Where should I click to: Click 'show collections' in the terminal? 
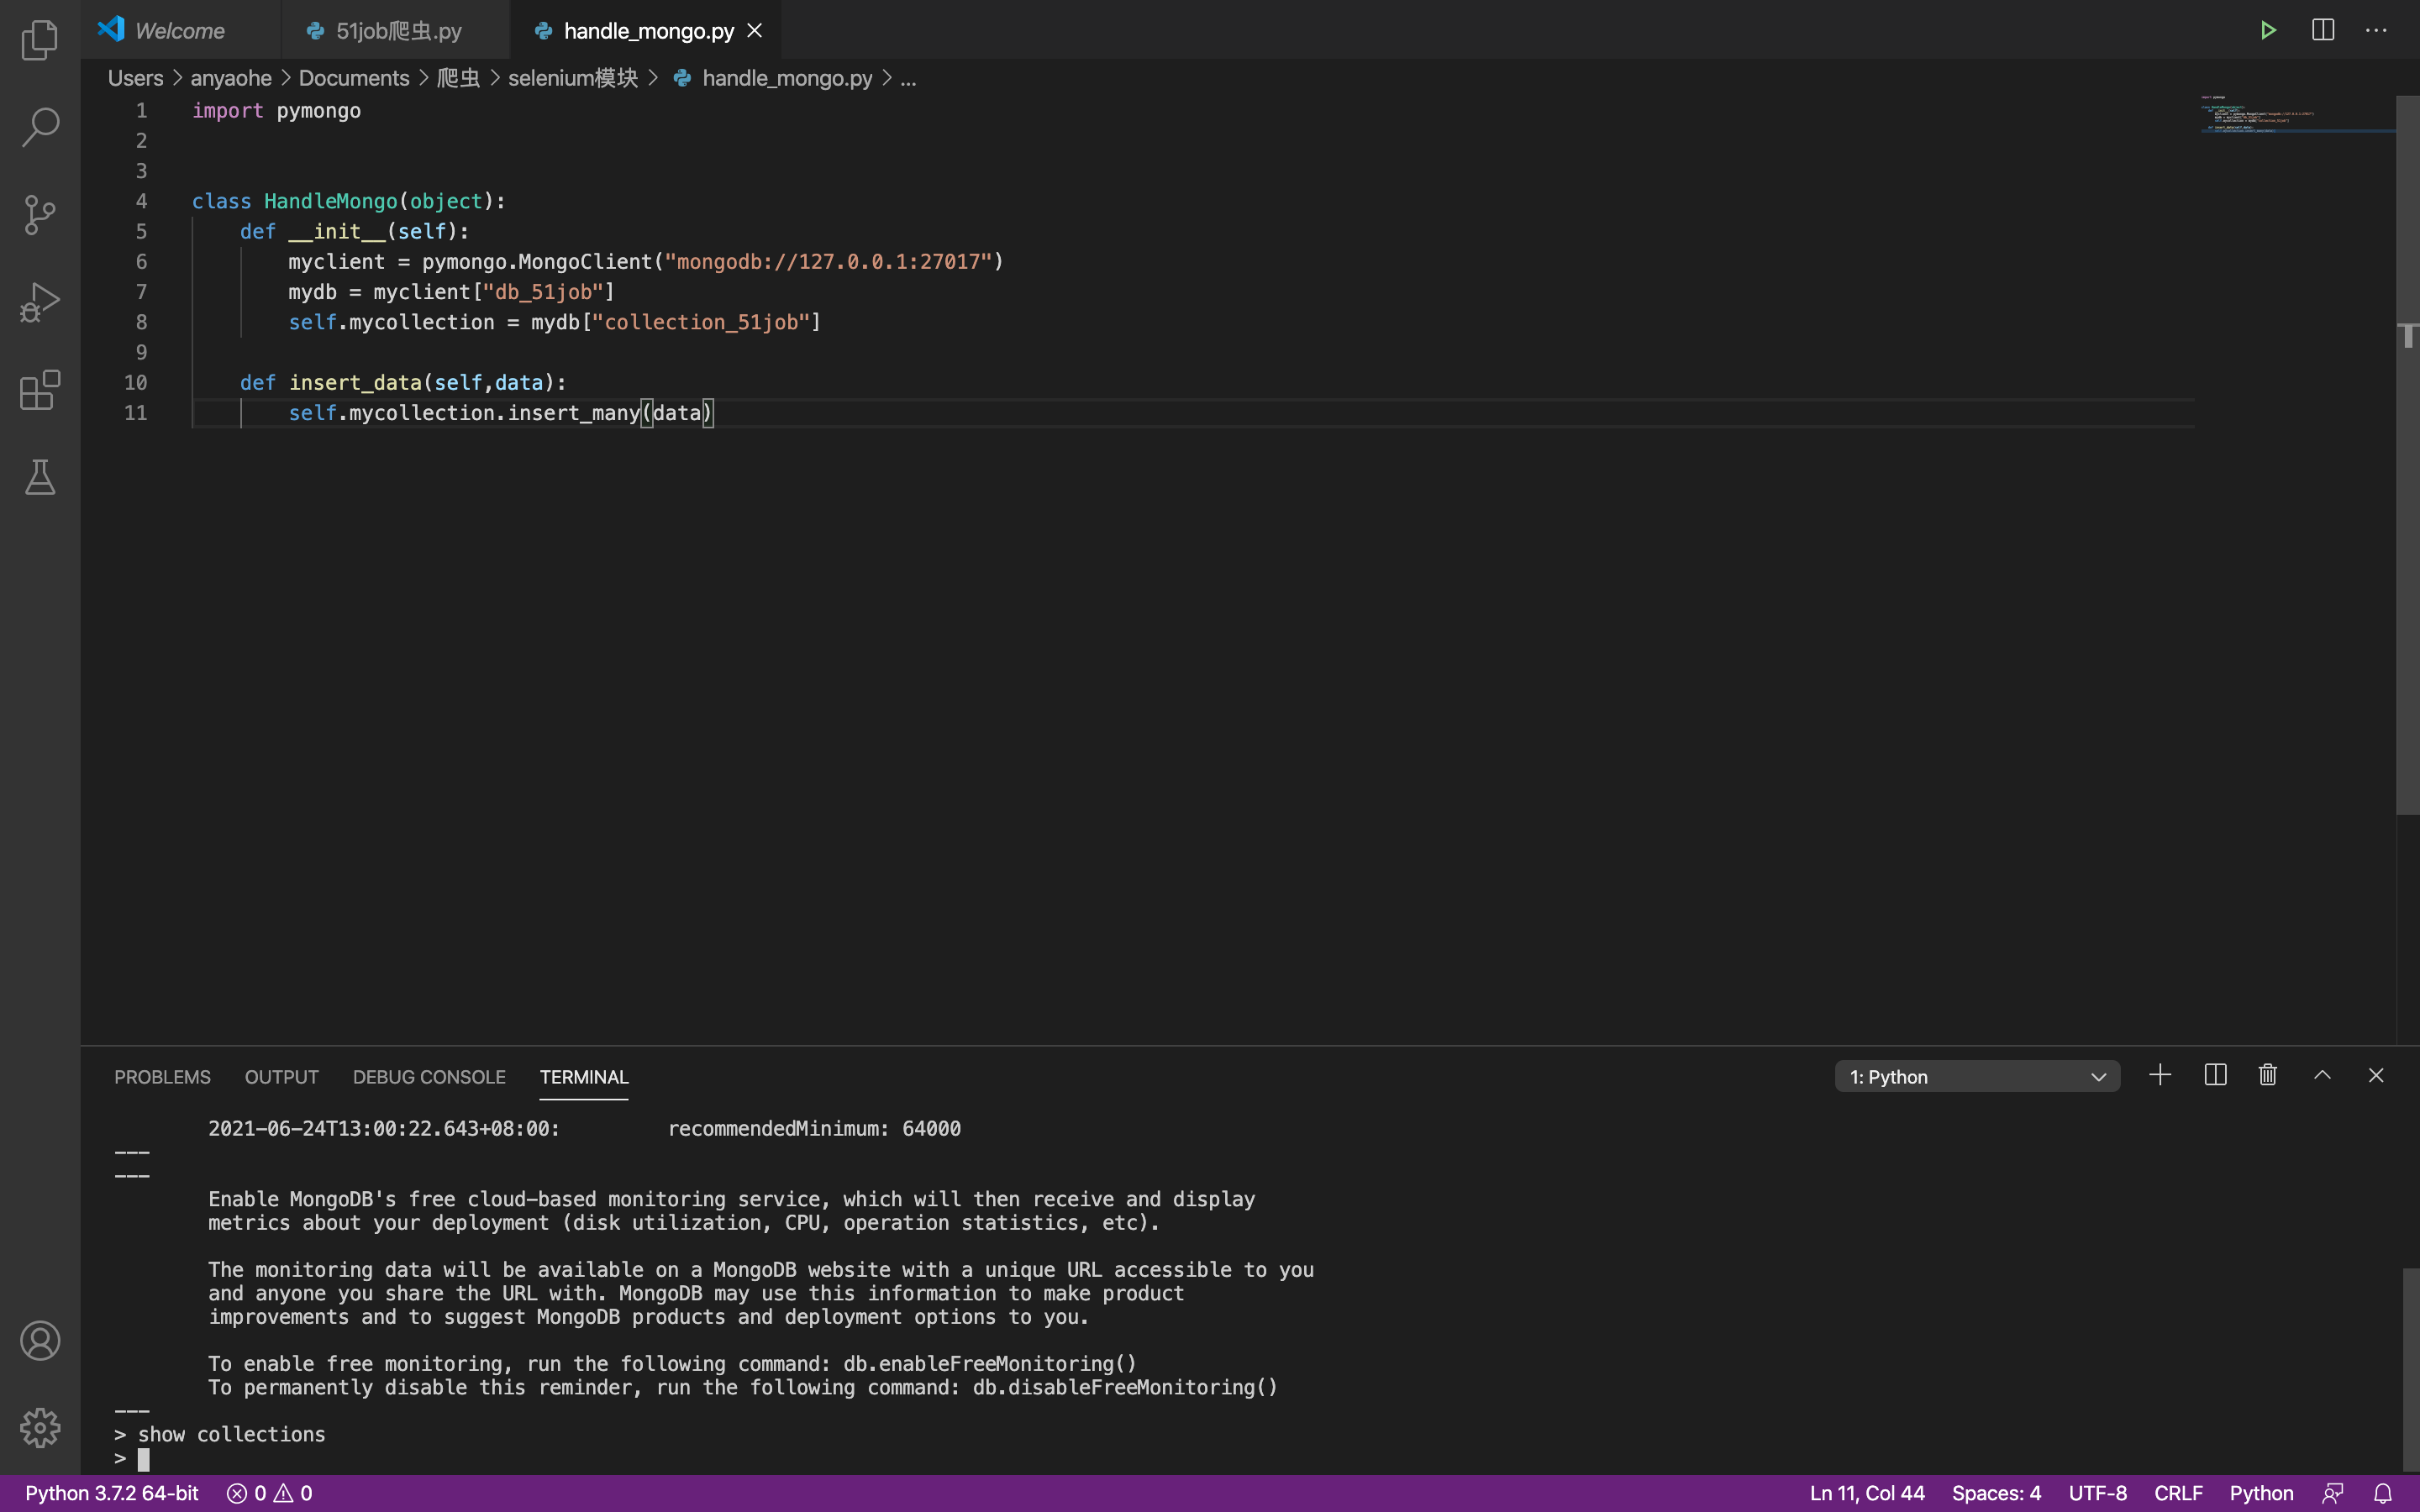click(231, 1434)
